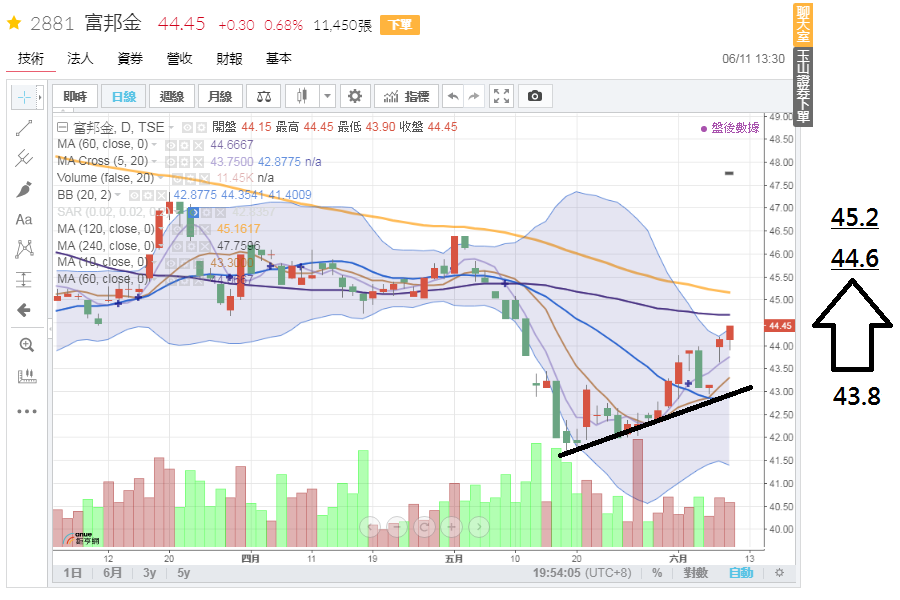
Task: Click the orange 下單 order button
Action: (400, 25)
